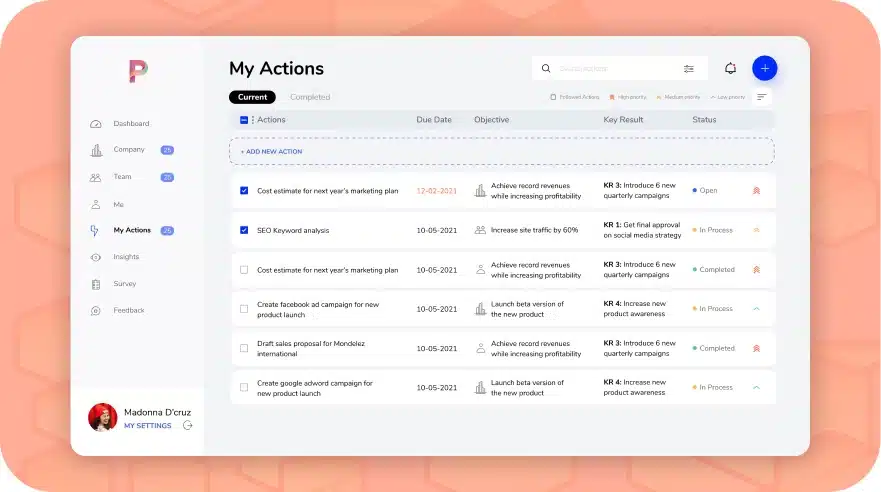This screenshot has height=492, width=881.
Task: Check the Draft sales proposal action
Action: [x=244, y=348]
